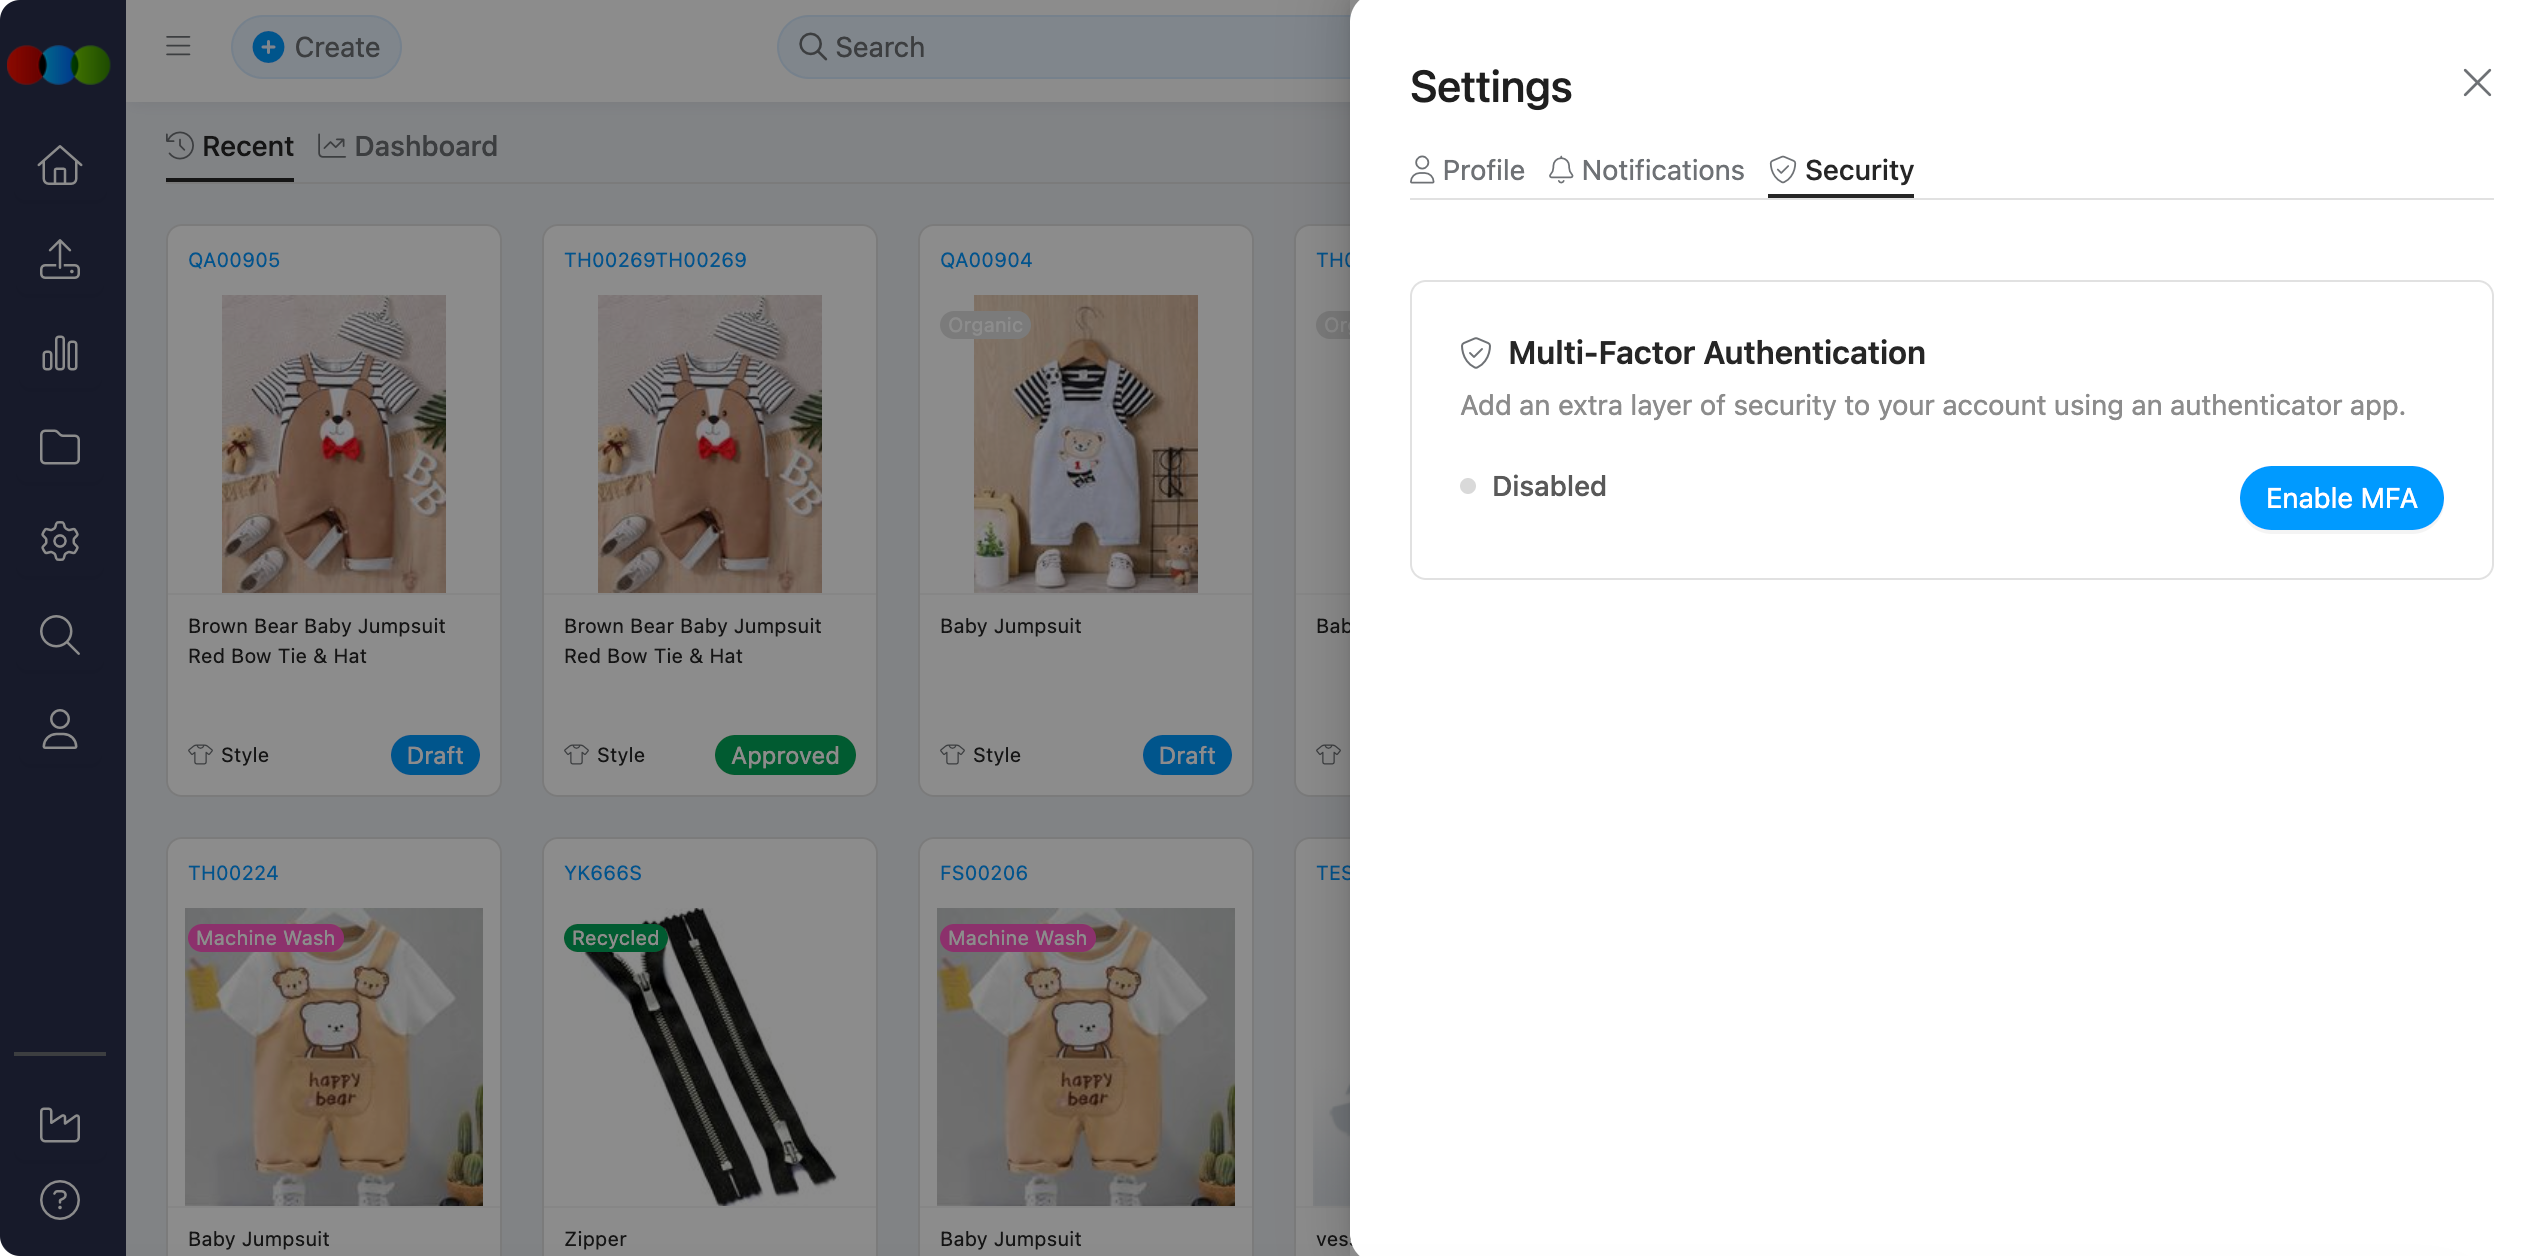Close the Settings panel
The height and width of the screenshot is (1256, 2546).
[x=2477, y=83]
